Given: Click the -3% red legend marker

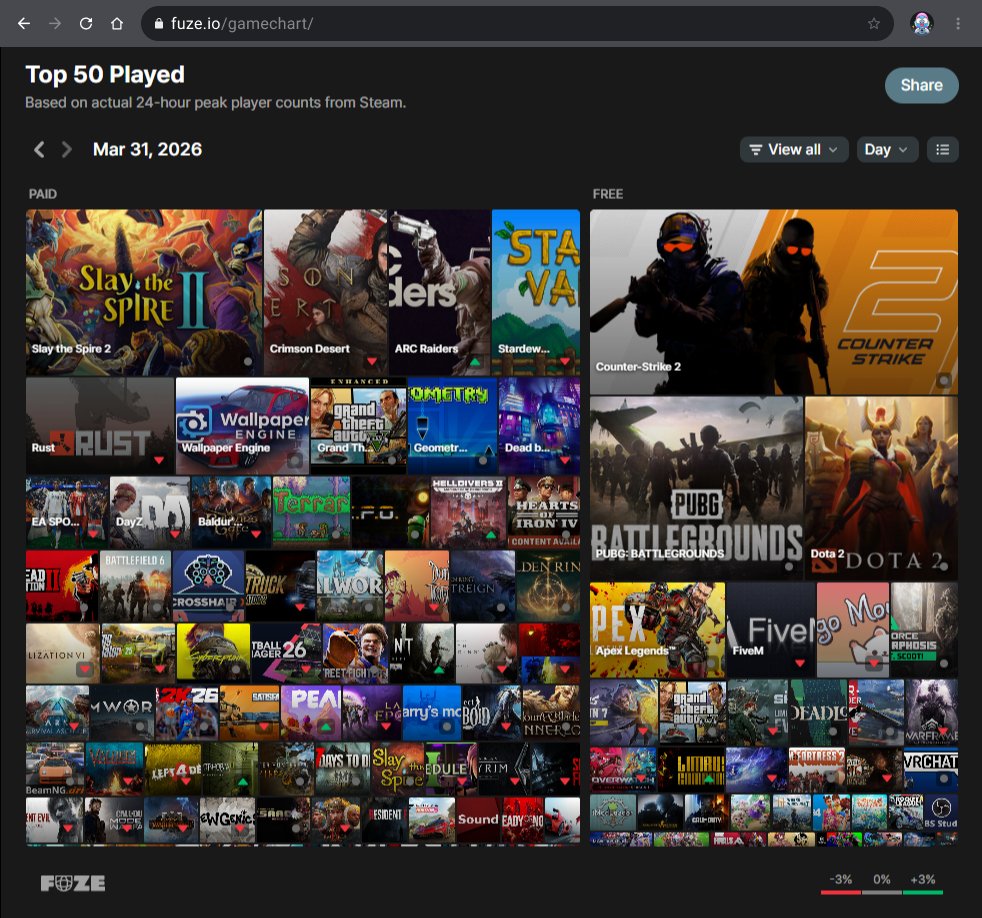Looking at the screenshot, I should pos(840,892).
